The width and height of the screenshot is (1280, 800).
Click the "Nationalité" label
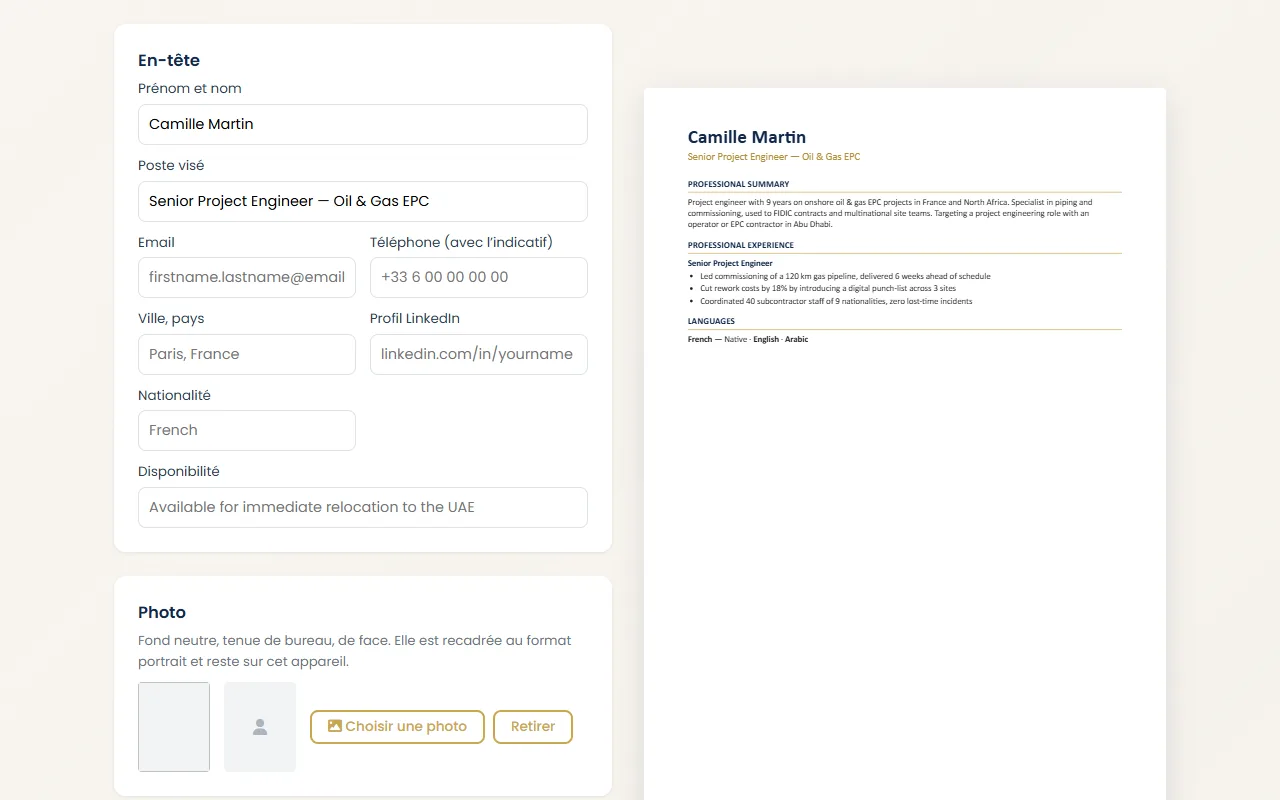point(174,395)
